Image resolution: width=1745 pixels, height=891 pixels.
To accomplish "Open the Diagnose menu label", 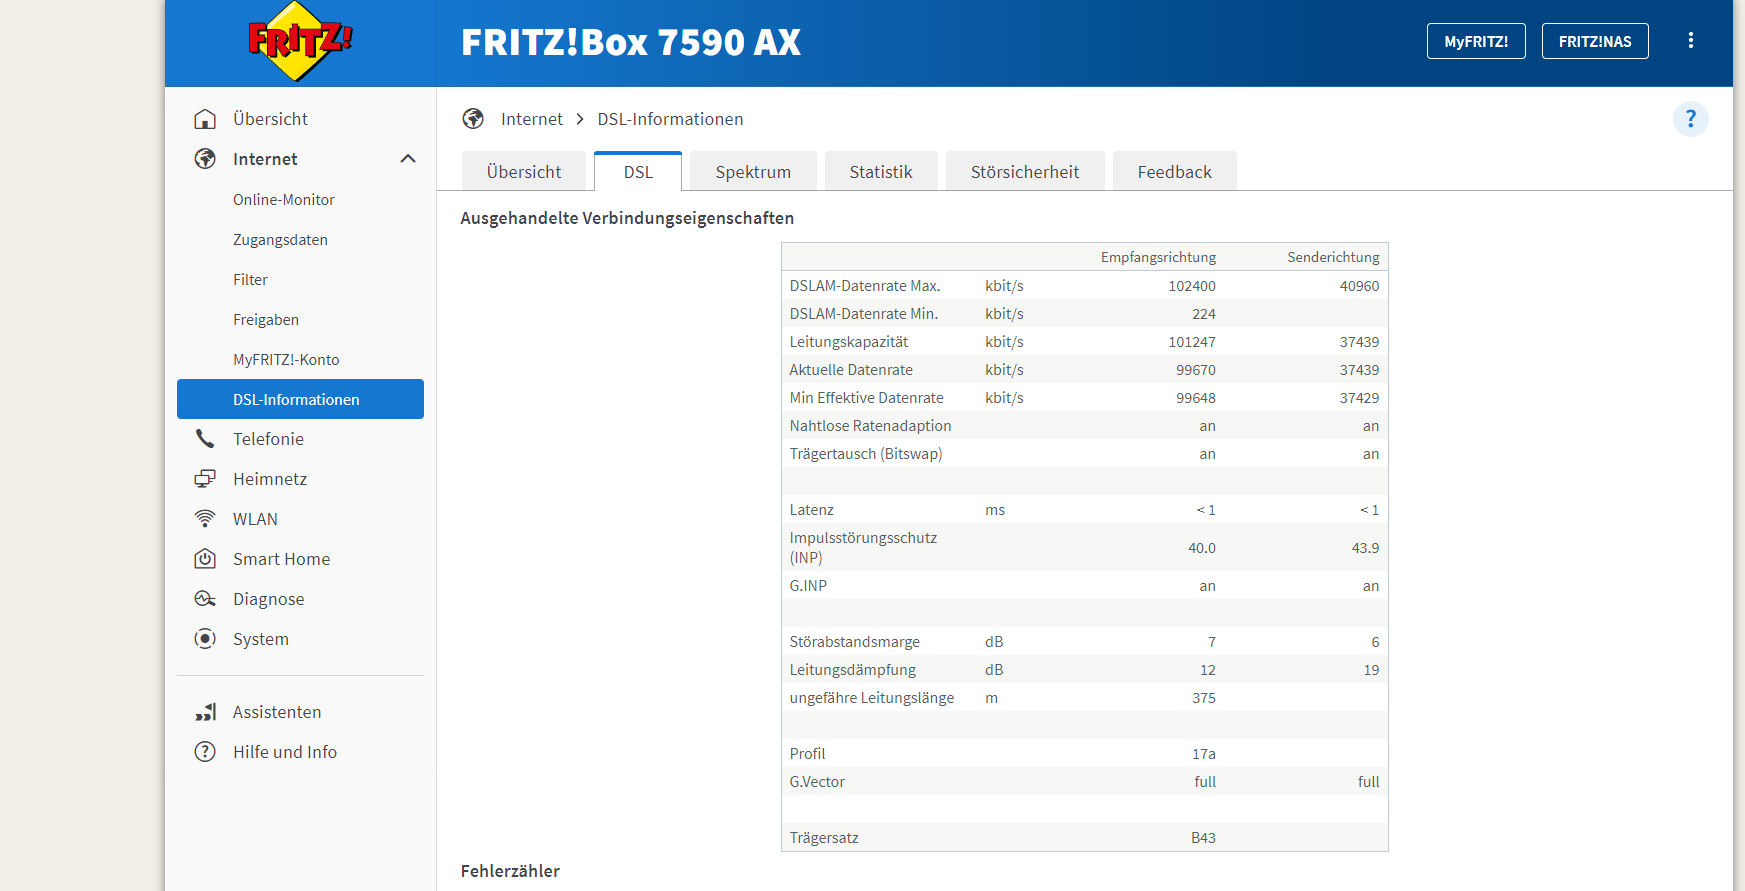I will tap(268, 599).
